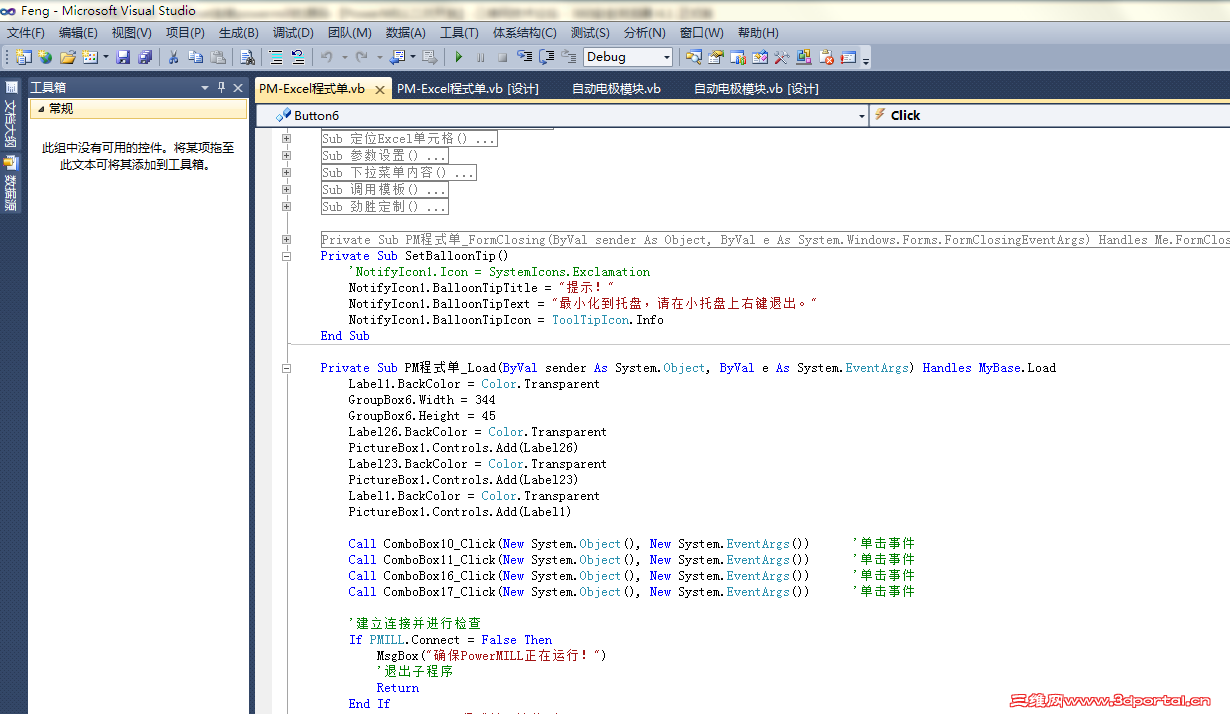1230x714 pixels.
Task: Click the Start Debugging play icon
Action: [459, 57]
